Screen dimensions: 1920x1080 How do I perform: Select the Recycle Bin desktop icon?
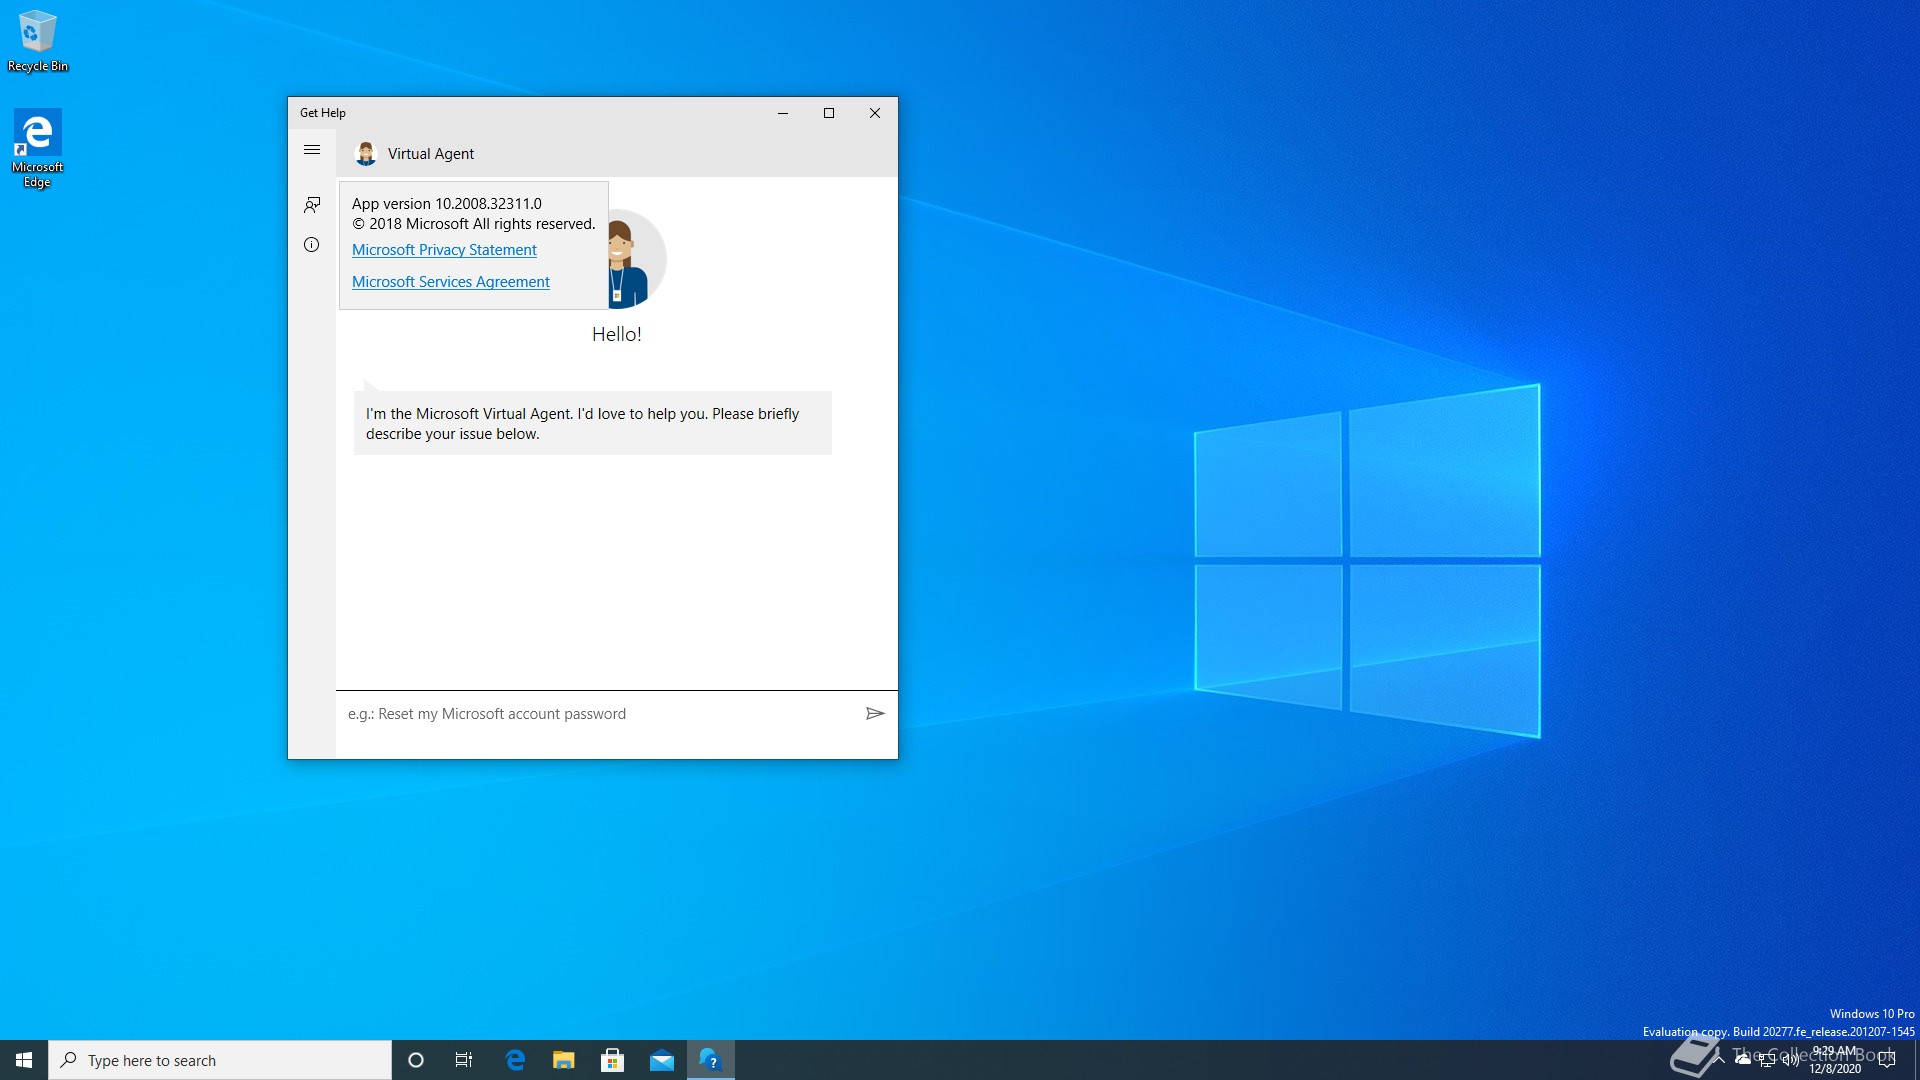38,40
